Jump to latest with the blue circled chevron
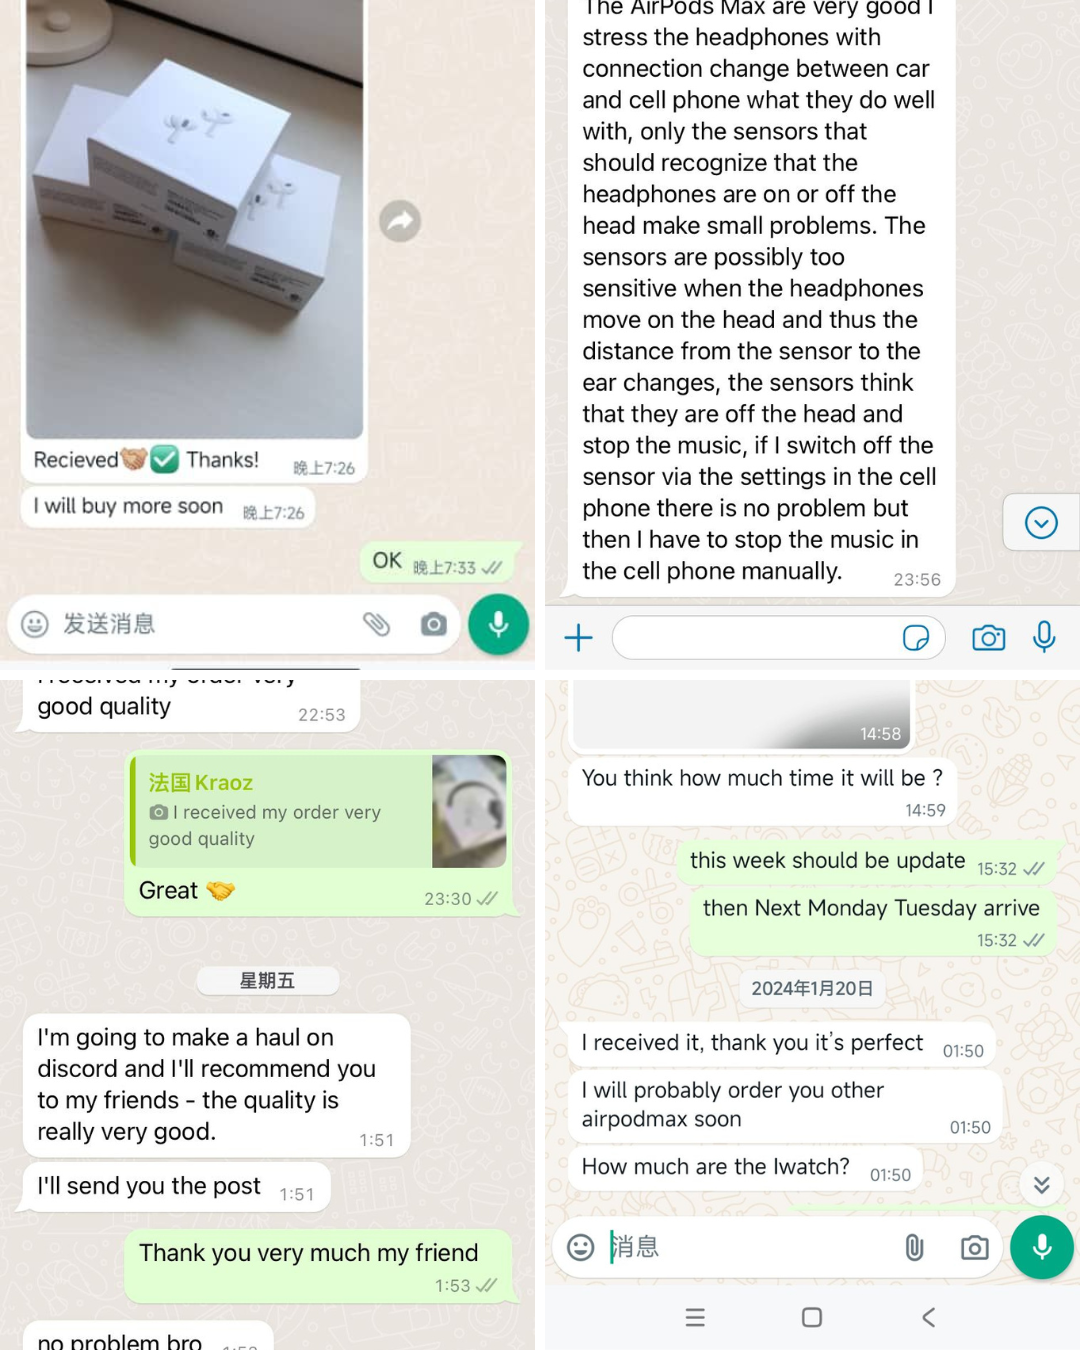 tap(1041, 522)
